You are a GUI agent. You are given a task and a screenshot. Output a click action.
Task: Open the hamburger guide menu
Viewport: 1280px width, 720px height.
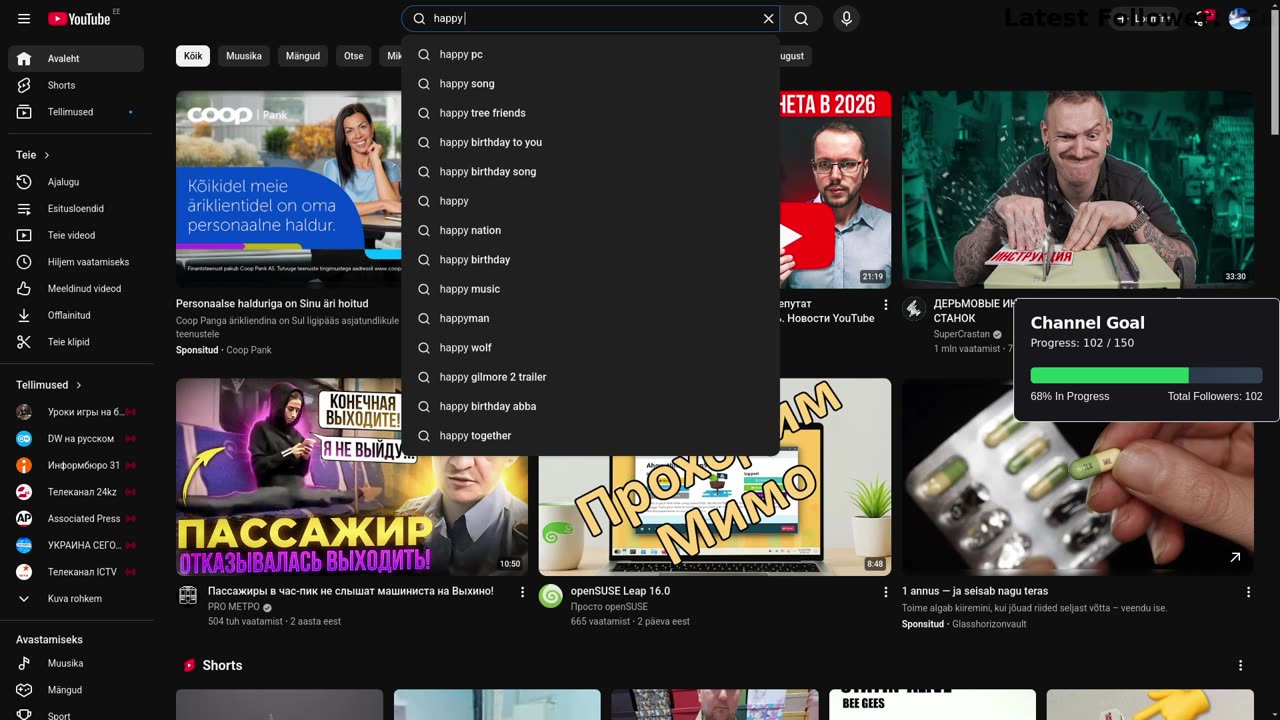click(x=24, y=19)
